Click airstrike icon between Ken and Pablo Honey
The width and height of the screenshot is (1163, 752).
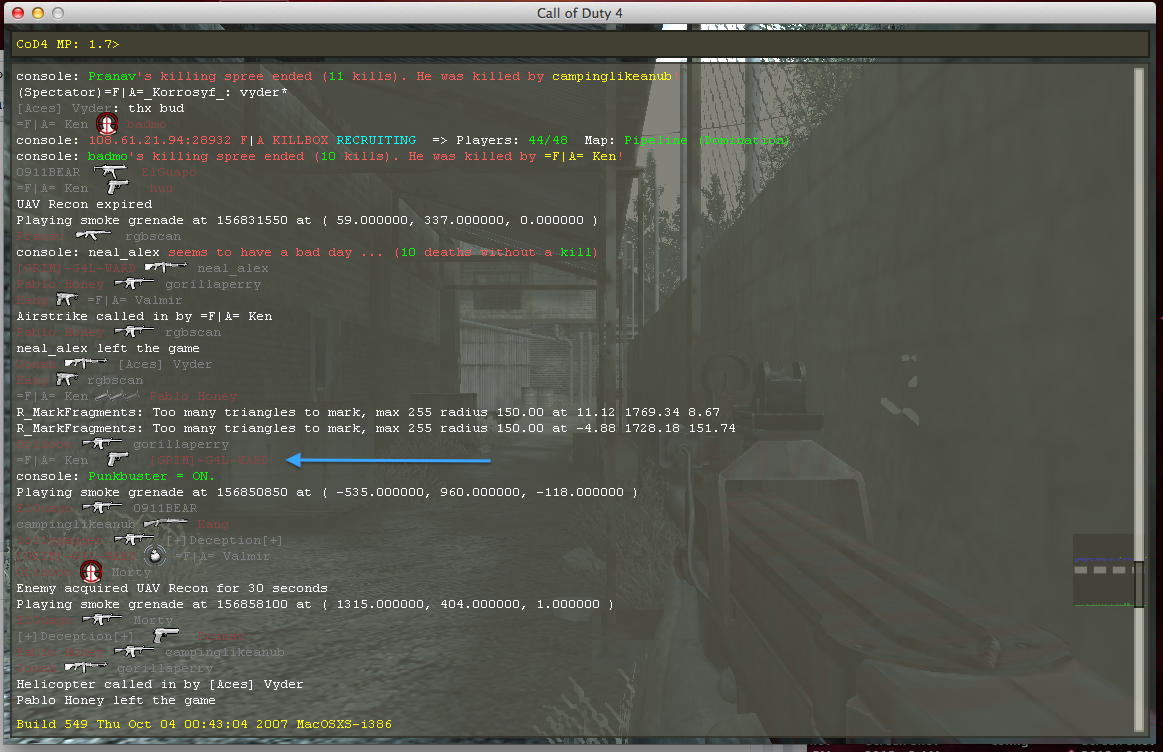pyautogui.click(x=117, y=395)
